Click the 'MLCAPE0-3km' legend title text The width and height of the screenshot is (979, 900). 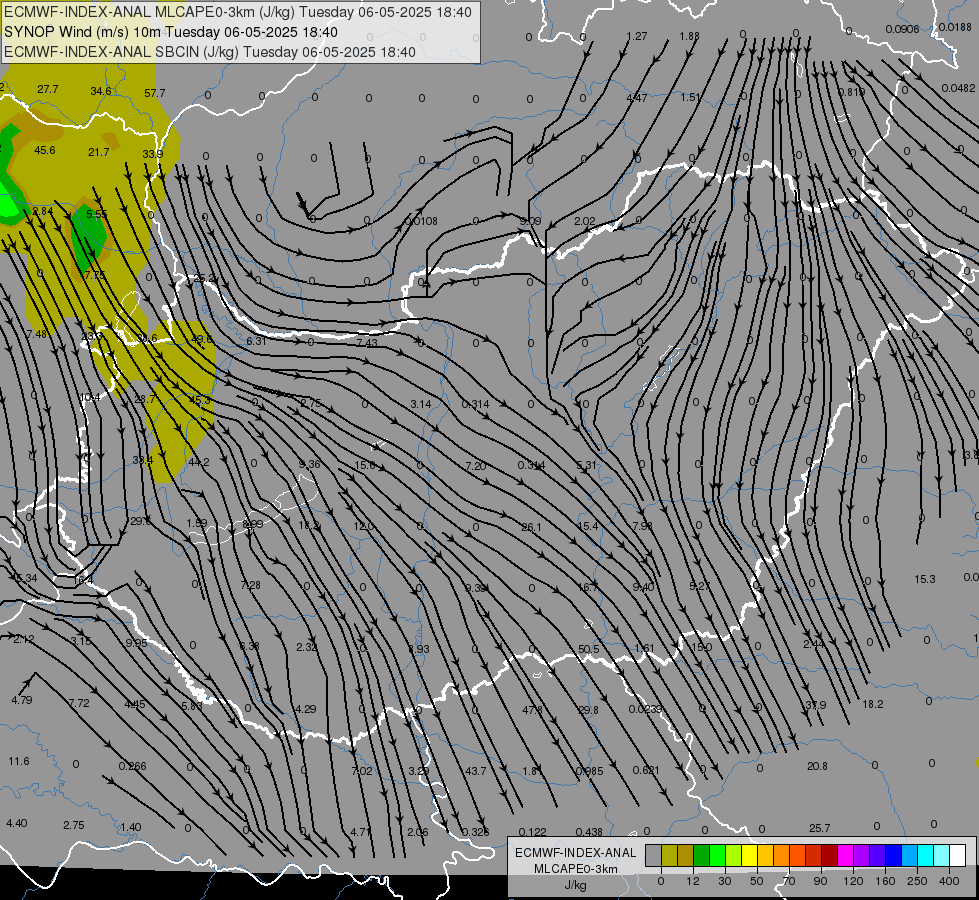pos(575,869)
